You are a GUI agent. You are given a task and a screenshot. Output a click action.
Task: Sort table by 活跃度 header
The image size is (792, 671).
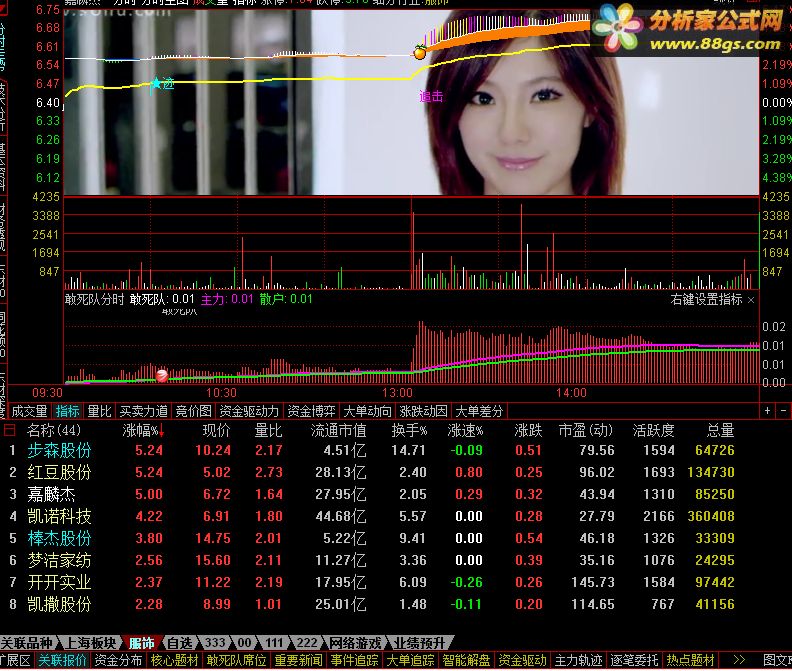(x=654, y=430)
